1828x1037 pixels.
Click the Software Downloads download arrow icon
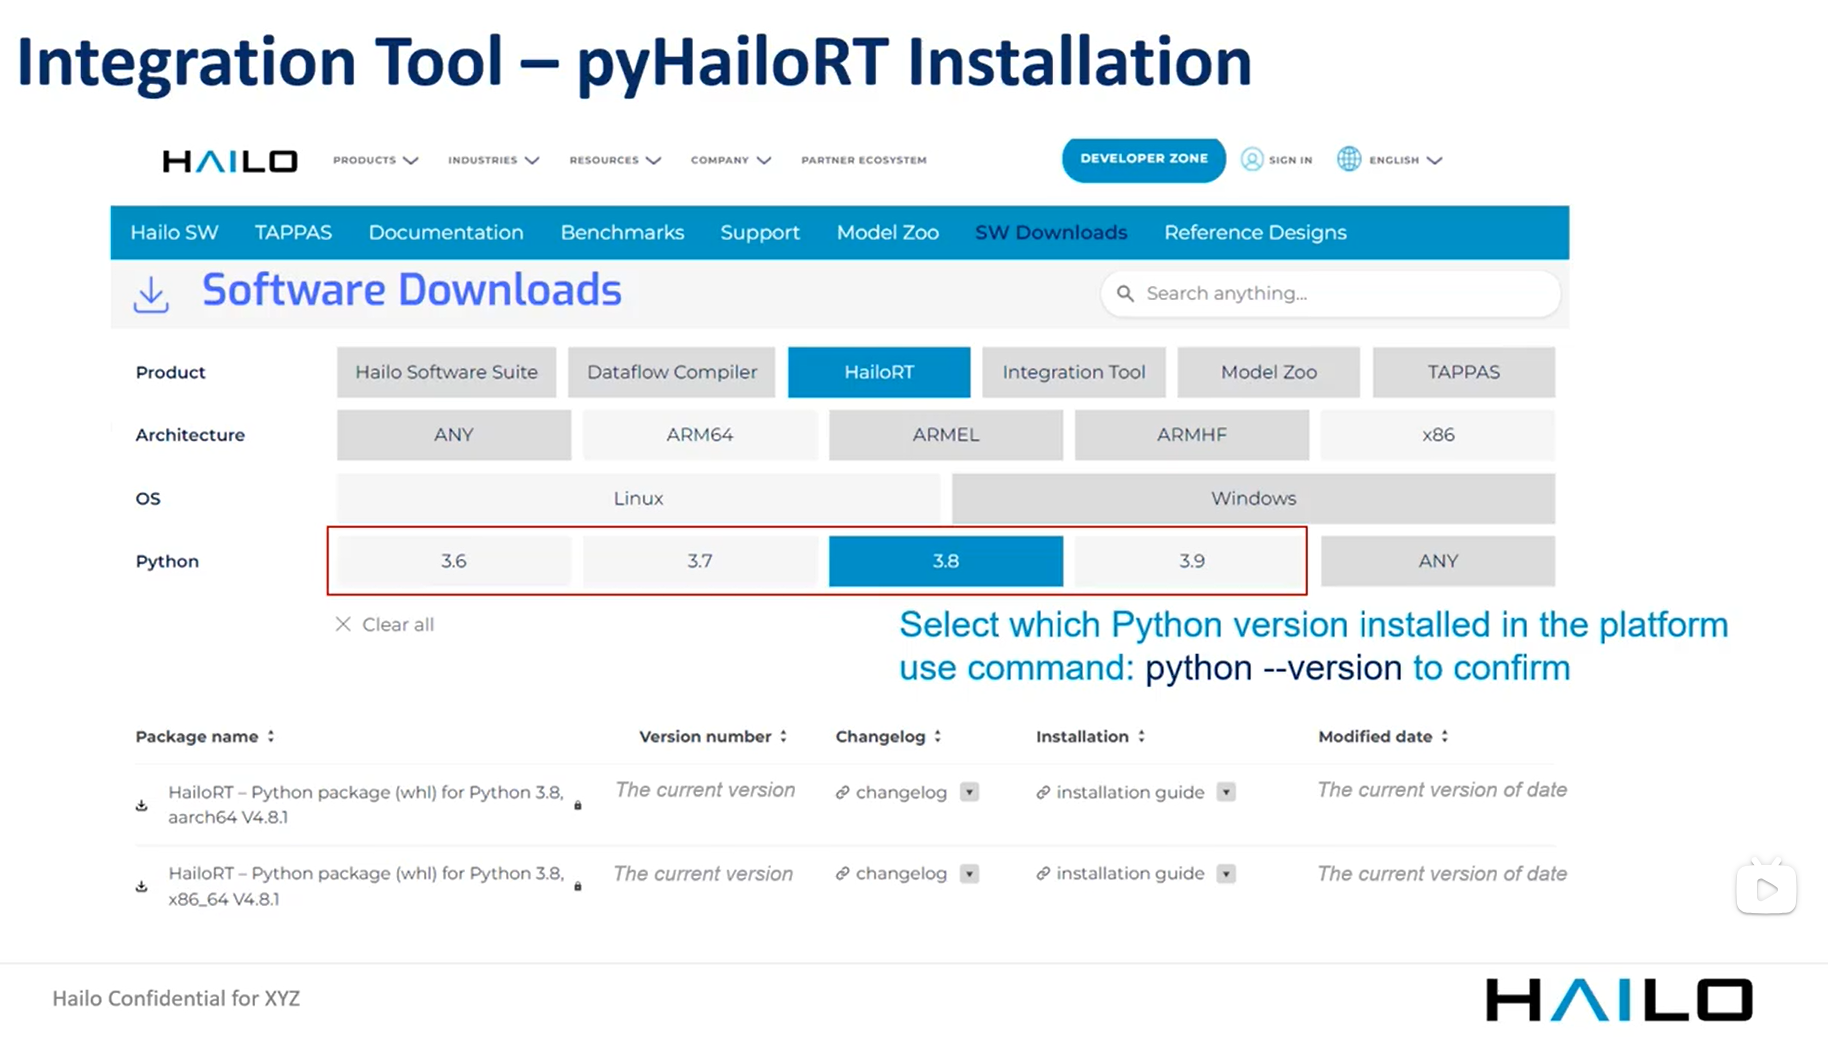tap(151, 295)
